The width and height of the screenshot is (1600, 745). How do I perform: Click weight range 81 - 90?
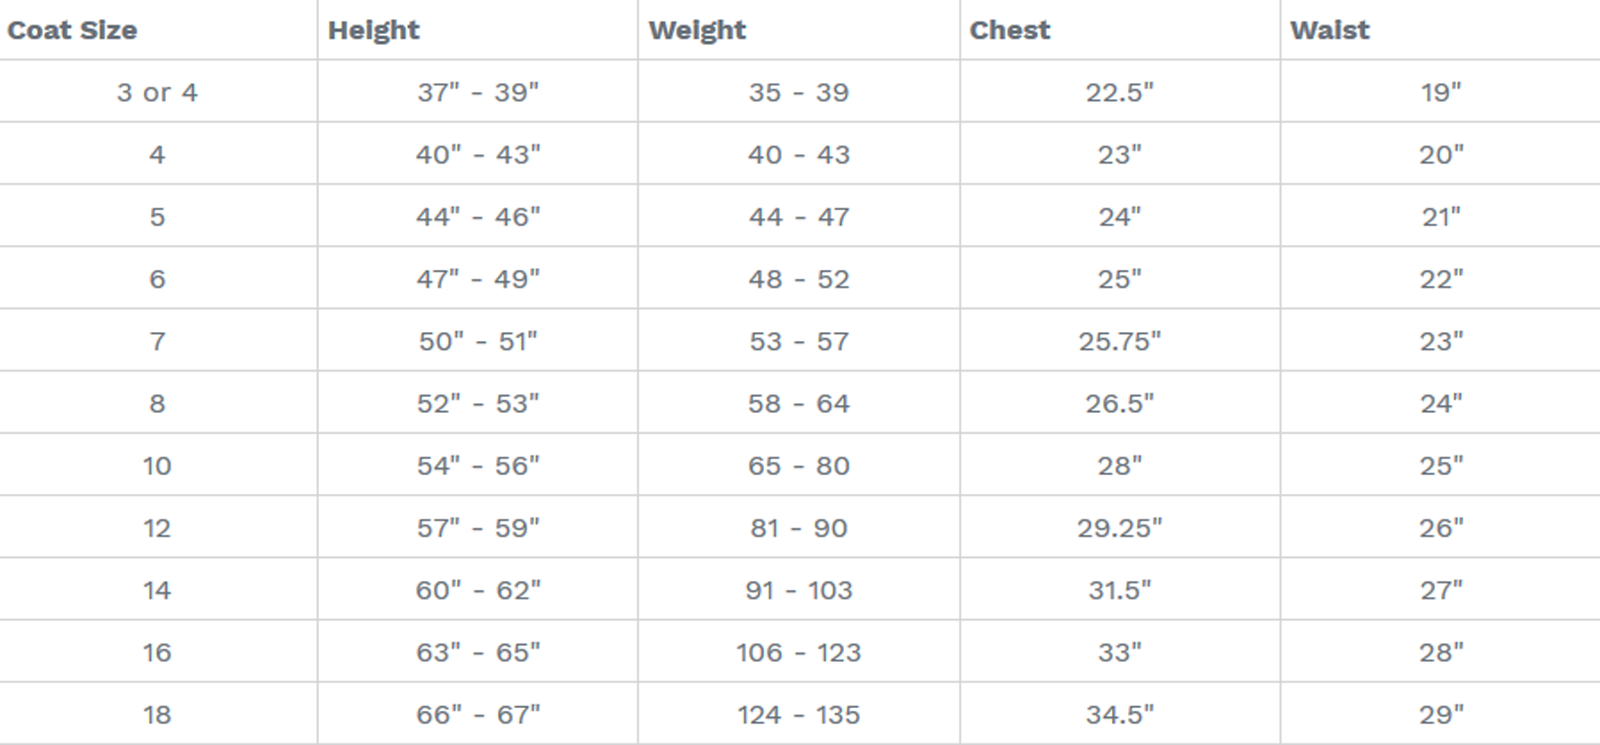pyautogui.click(x=799, y=528)
